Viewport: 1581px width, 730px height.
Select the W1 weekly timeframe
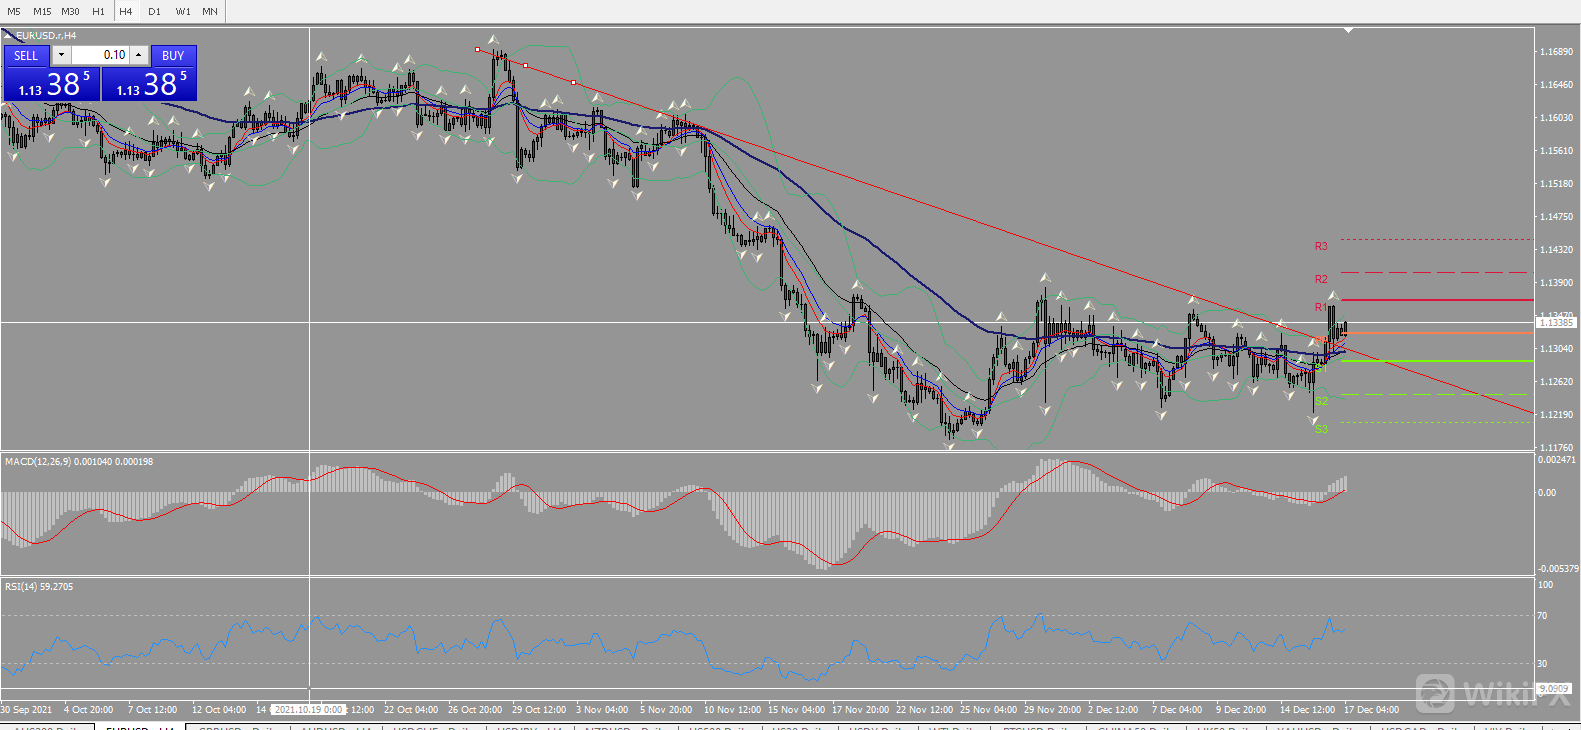(183, 11)
